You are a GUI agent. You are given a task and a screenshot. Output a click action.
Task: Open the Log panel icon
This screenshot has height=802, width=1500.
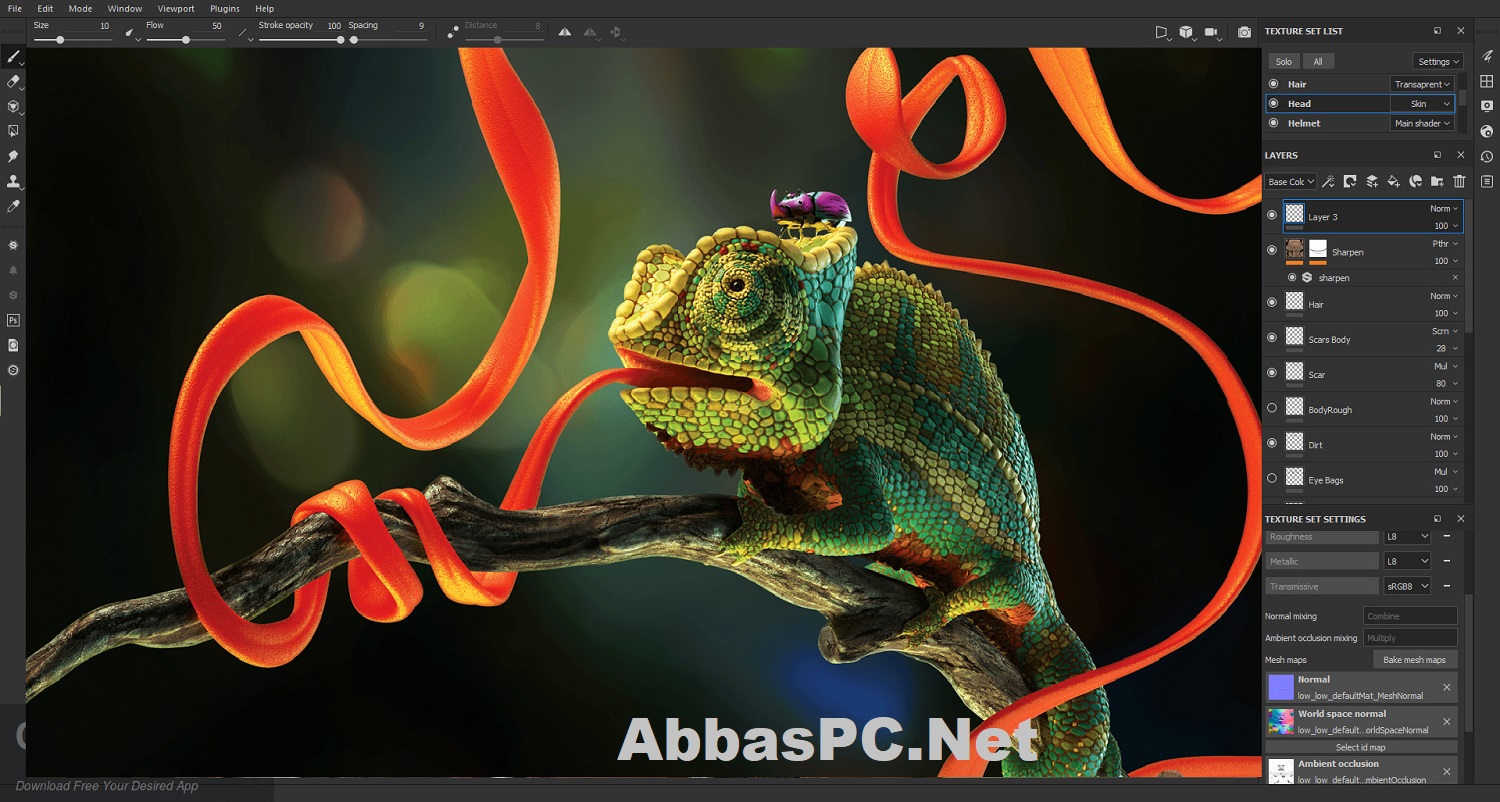click(1487, 181)
